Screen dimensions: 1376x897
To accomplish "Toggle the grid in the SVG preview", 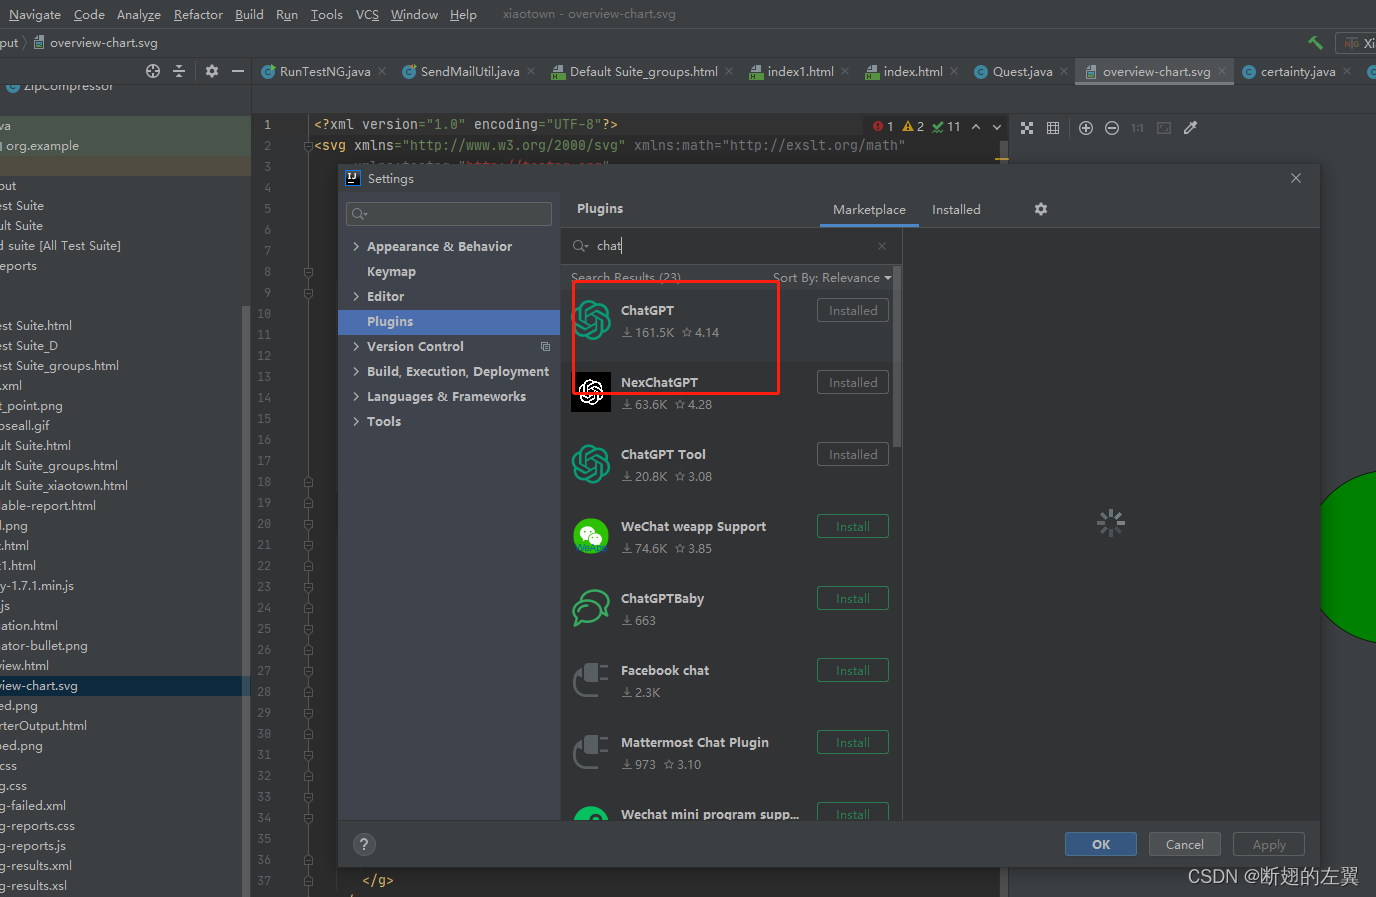I will tap(1053, 128).
